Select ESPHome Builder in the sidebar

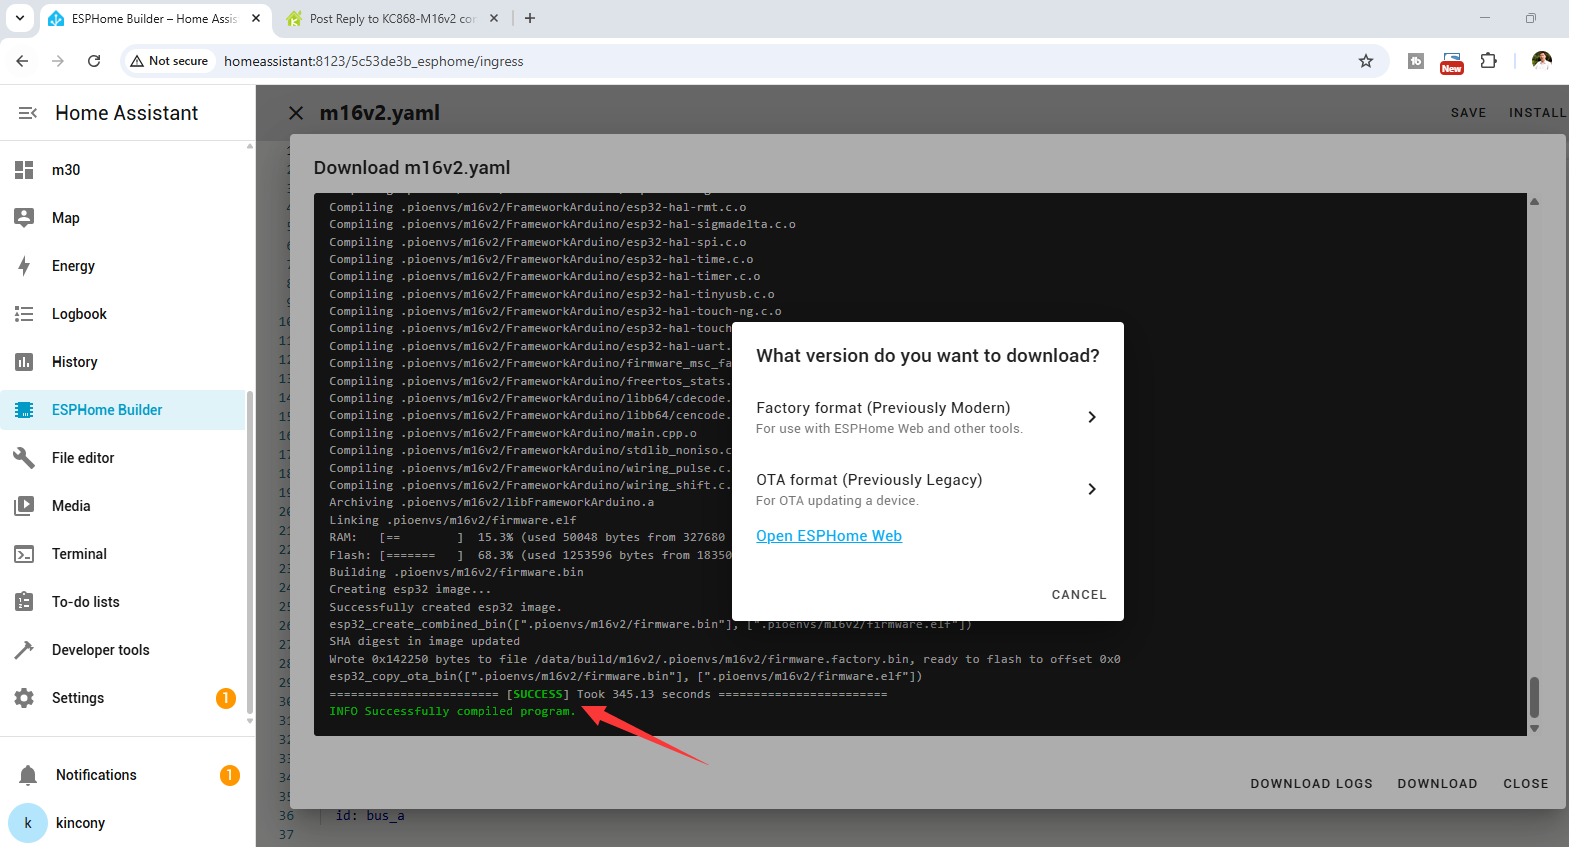click(107, 410)
